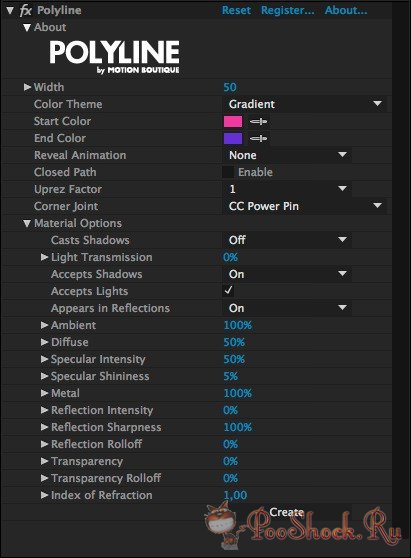
Task: Collapse the Polyline effect group
Action: coord(10,10)
